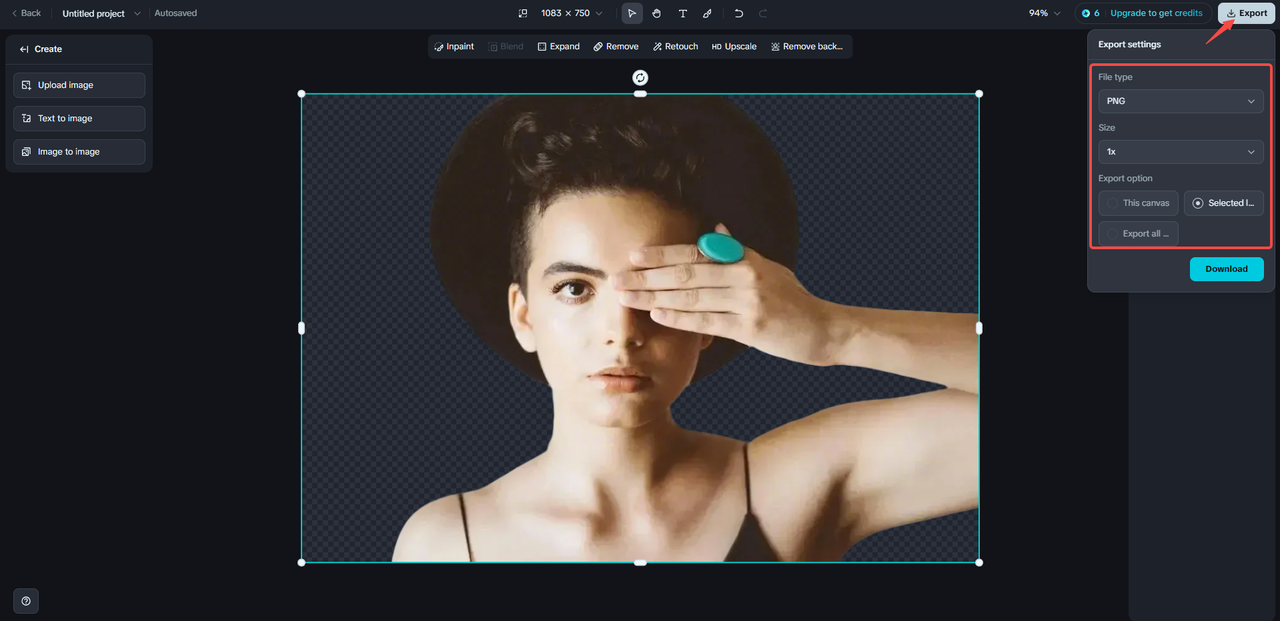Viewport: 1280px width, 621px height.
Task: Click Upgrade to get credits
Action: [x=1156, y=13]
